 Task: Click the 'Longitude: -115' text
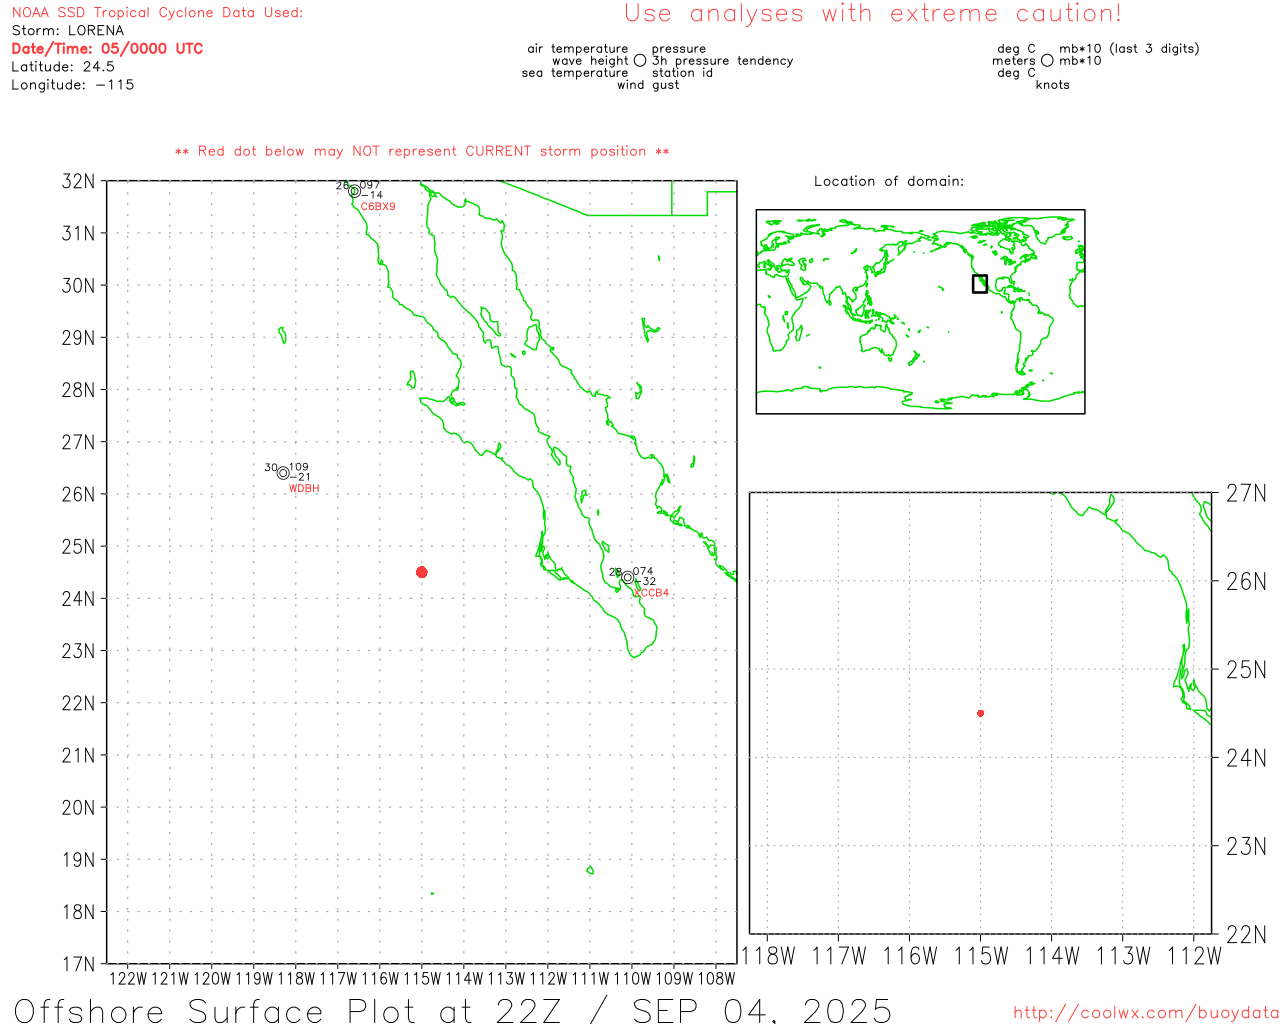coord(73,85)
